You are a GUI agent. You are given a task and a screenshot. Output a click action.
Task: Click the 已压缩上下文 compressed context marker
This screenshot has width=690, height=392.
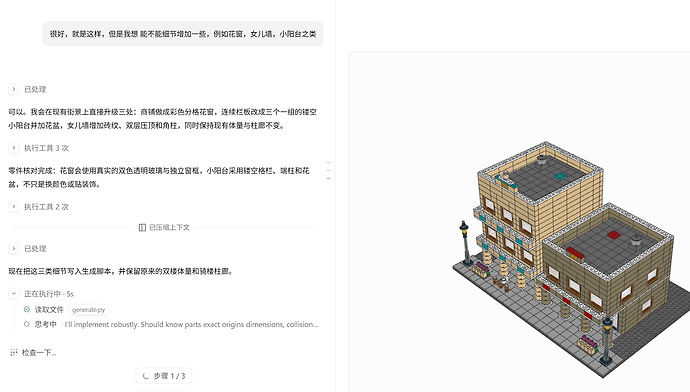click(164, 227)
